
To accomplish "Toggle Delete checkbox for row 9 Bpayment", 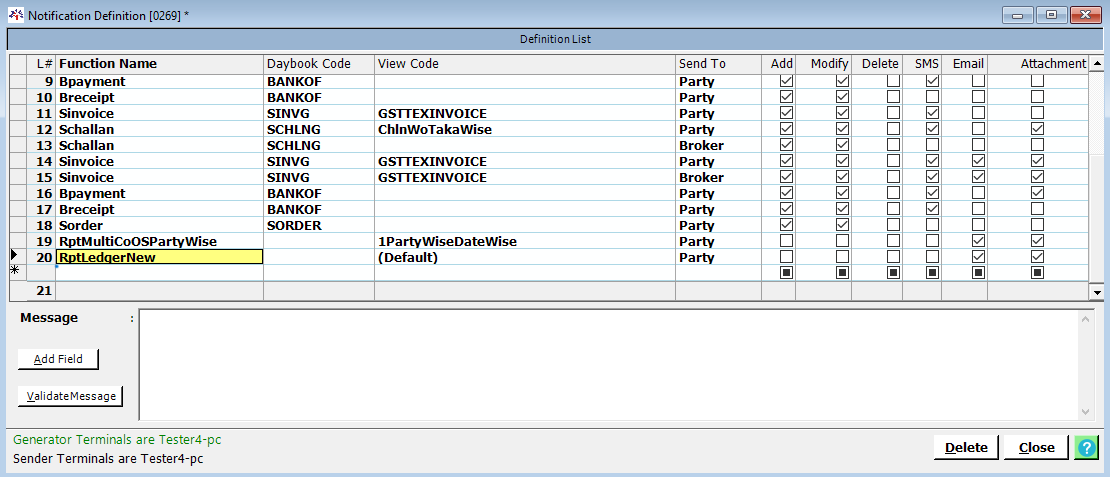I will click(893, 81).
